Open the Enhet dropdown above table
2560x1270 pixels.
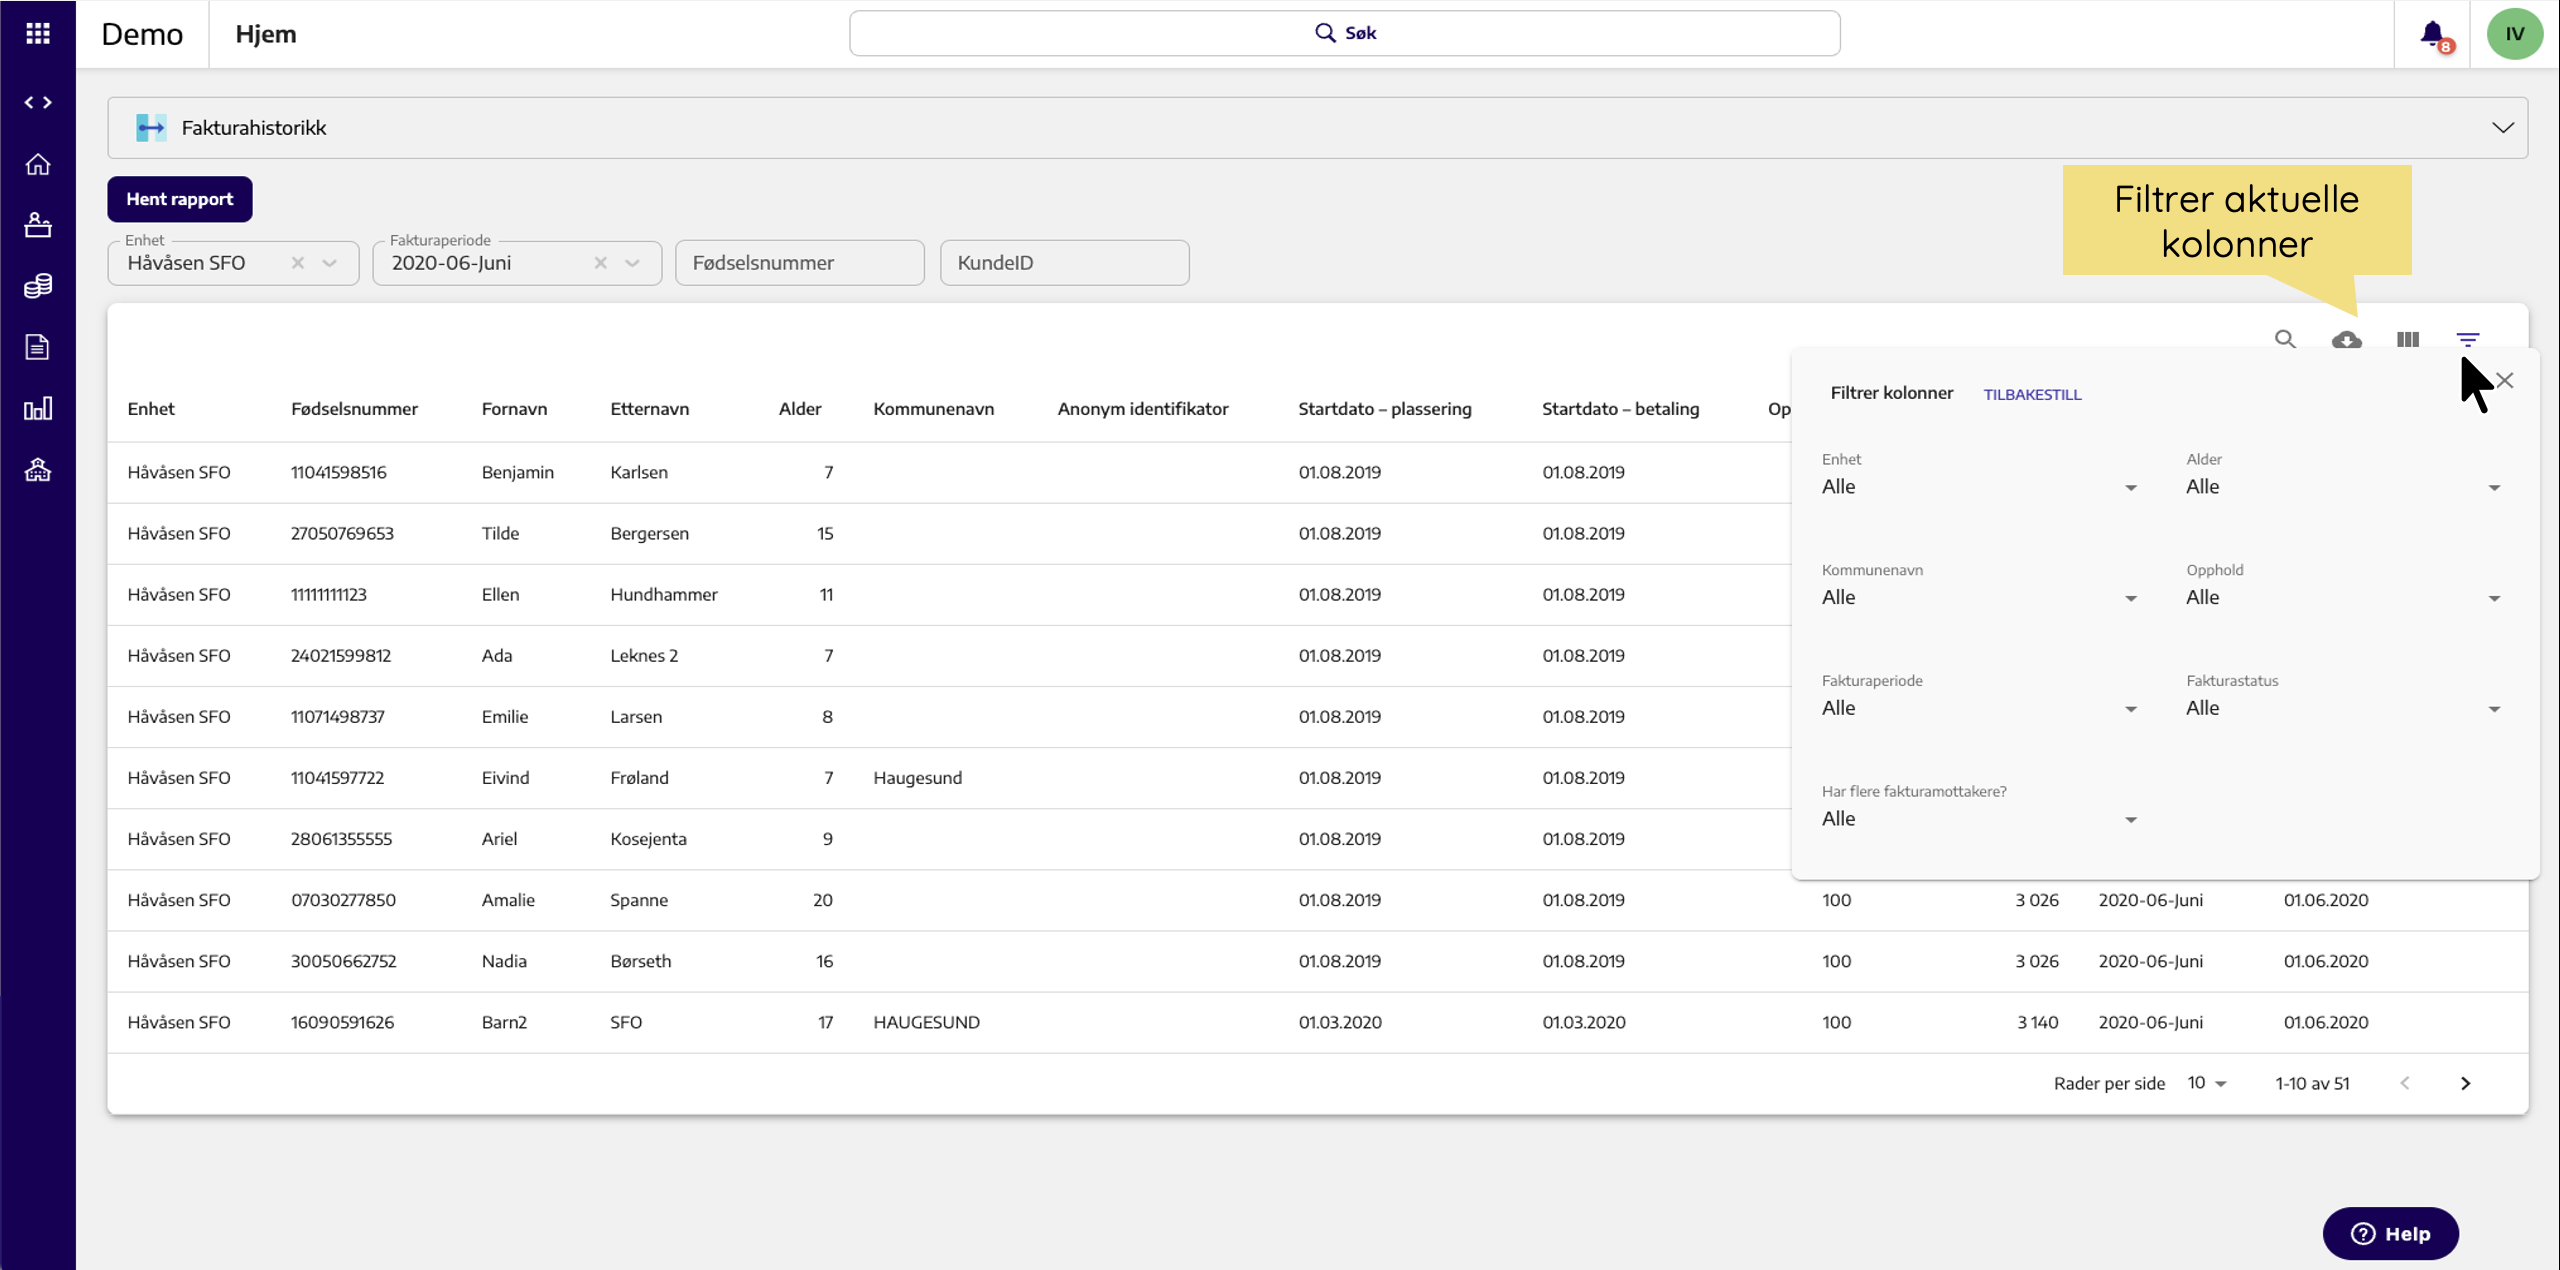tap(330, 263)
